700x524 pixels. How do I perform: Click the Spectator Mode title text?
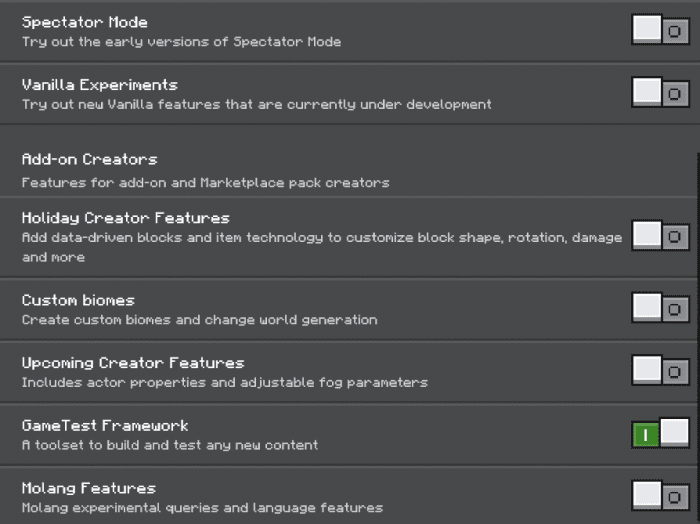[x=85, y=22]
